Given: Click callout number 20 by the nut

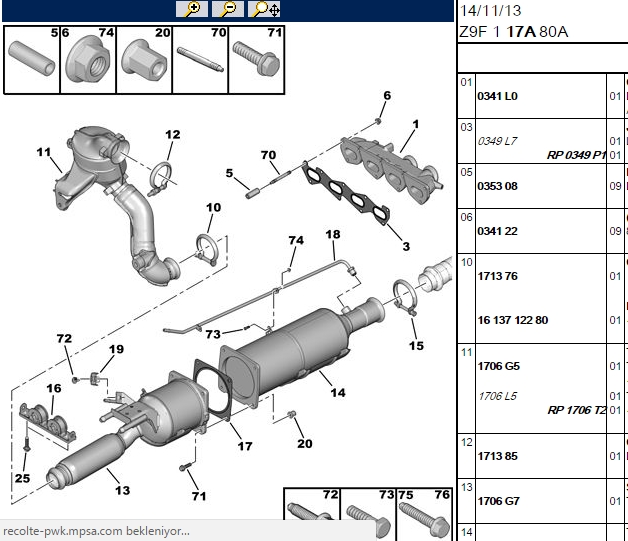Looking at the screenshot, I should point(305,444).
